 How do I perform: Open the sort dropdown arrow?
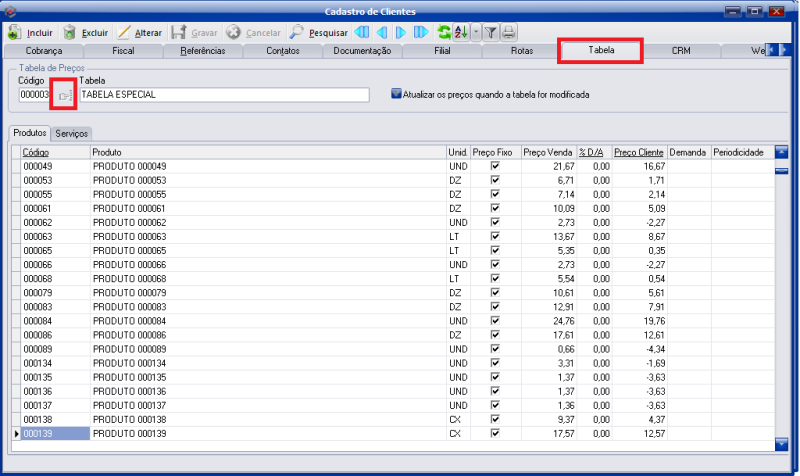(476, 33)
